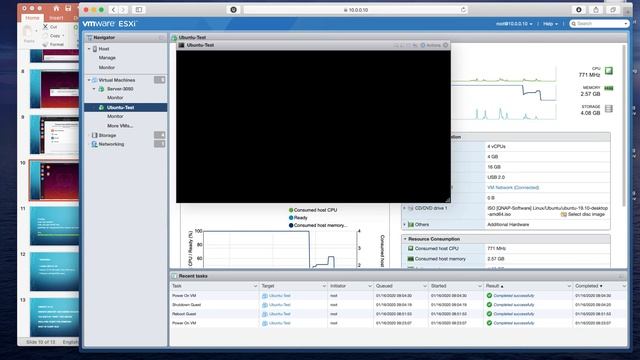This screenshot has height=360, width=640.
Task: Select Virtual Machines in Navigator
Action: [x=117, y=80]
